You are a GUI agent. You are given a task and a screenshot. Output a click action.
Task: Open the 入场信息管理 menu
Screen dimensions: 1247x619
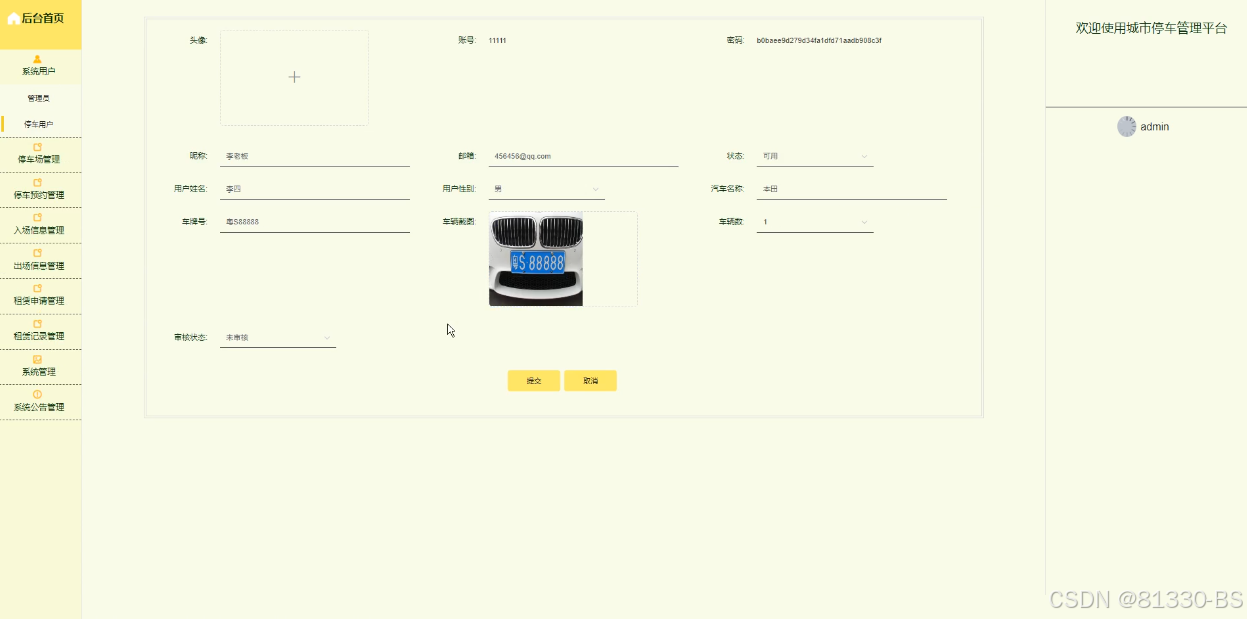click(x=41, y=225)
